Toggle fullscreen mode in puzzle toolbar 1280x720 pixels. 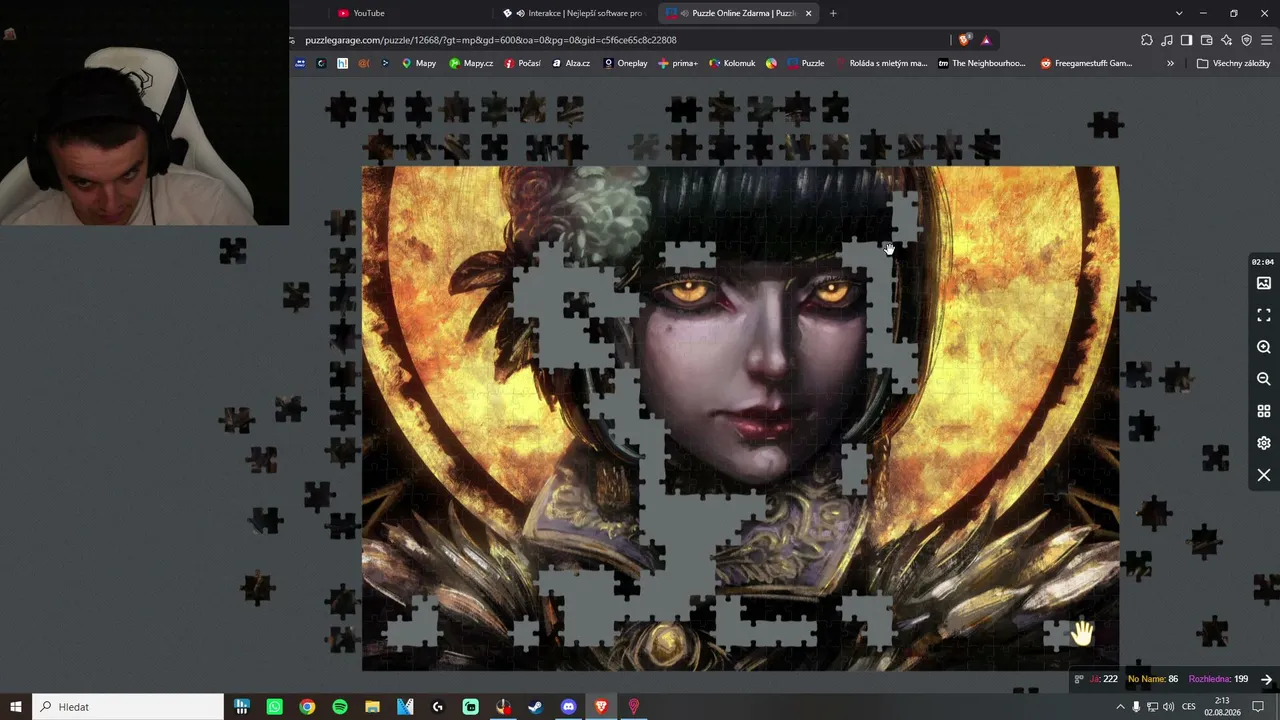pyautogui.click(x=1264, y=315)
